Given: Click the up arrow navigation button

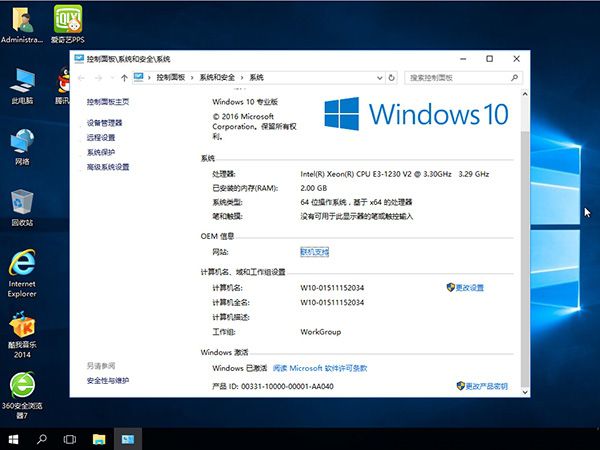Looking at the screenshot, I should point(124,77).
